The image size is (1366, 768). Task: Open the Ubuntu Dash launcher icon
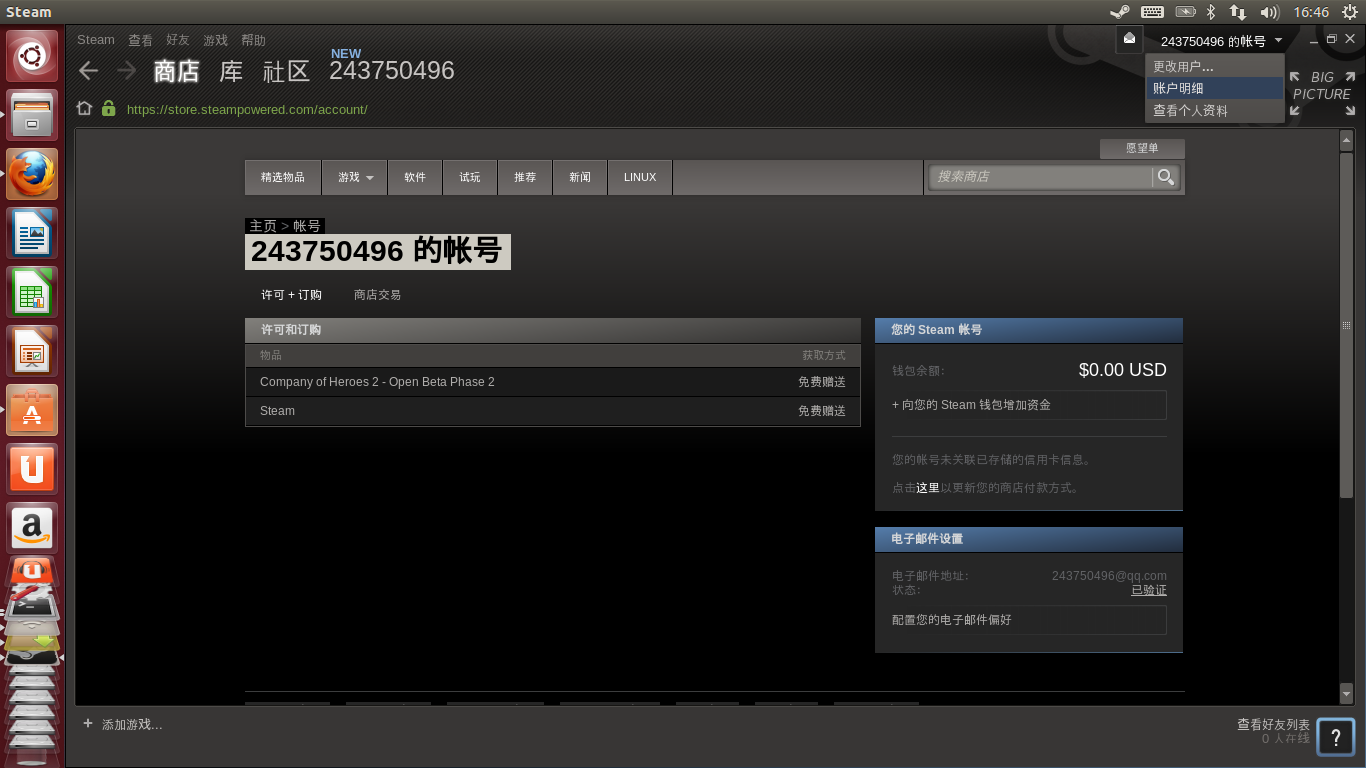coord(33,56)
